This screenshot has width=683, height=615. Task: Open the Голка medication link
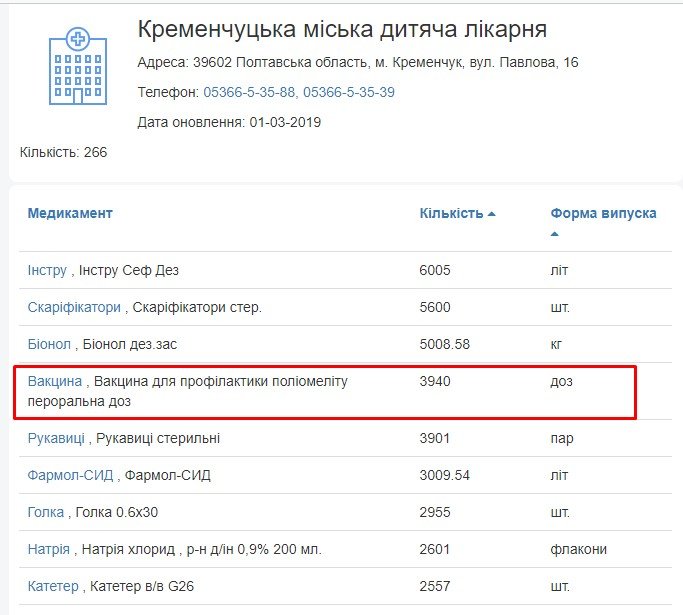(x=47, y=512)
